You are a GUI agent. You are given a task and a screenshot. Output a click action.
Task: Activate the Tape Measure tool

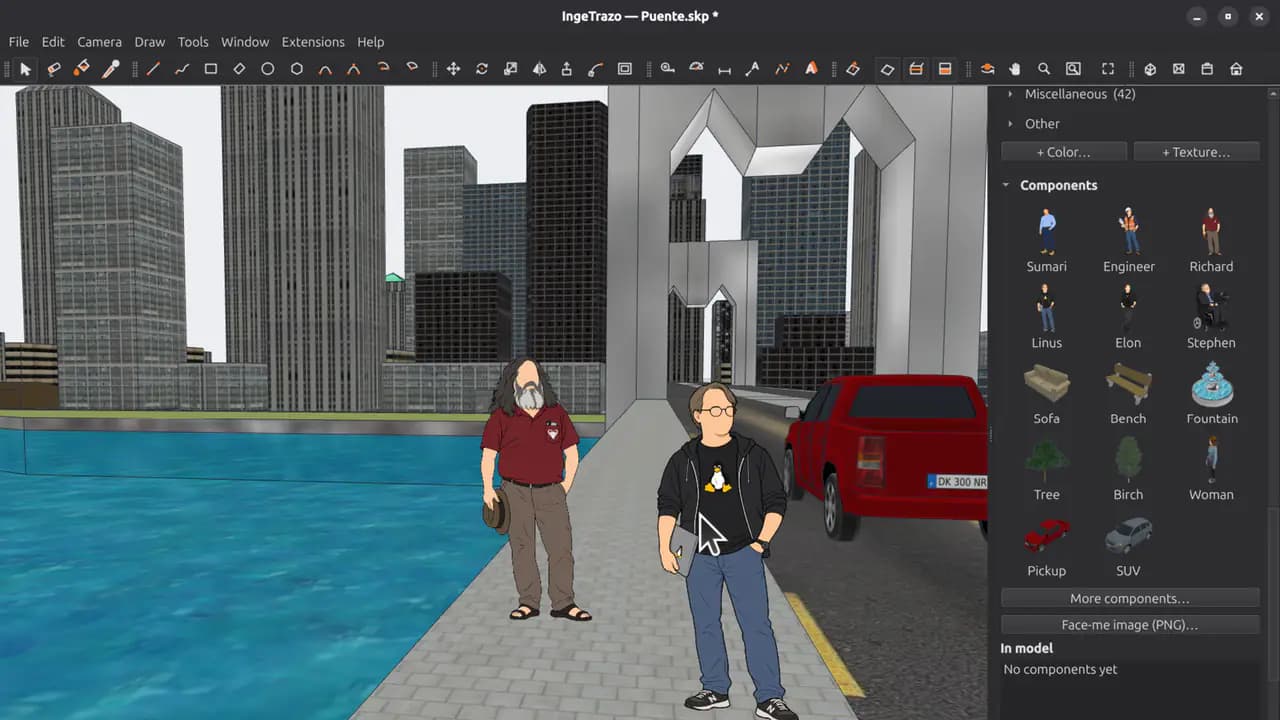[667, 69]
